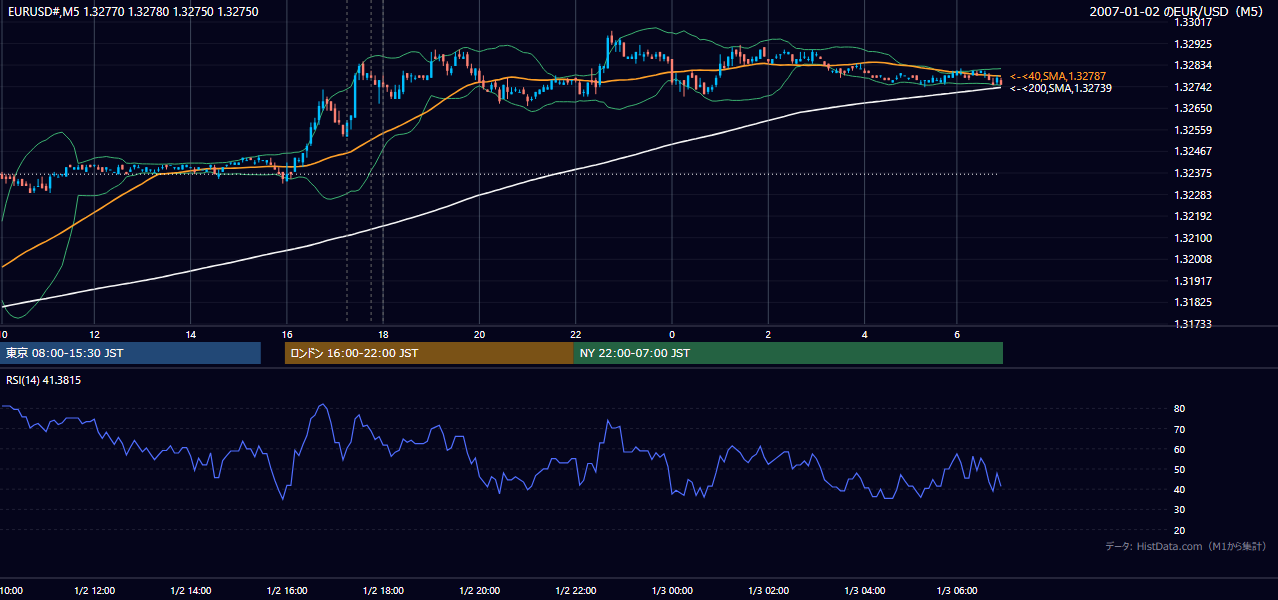Click price axis label 1.32925

click(x=1193, y=44)
